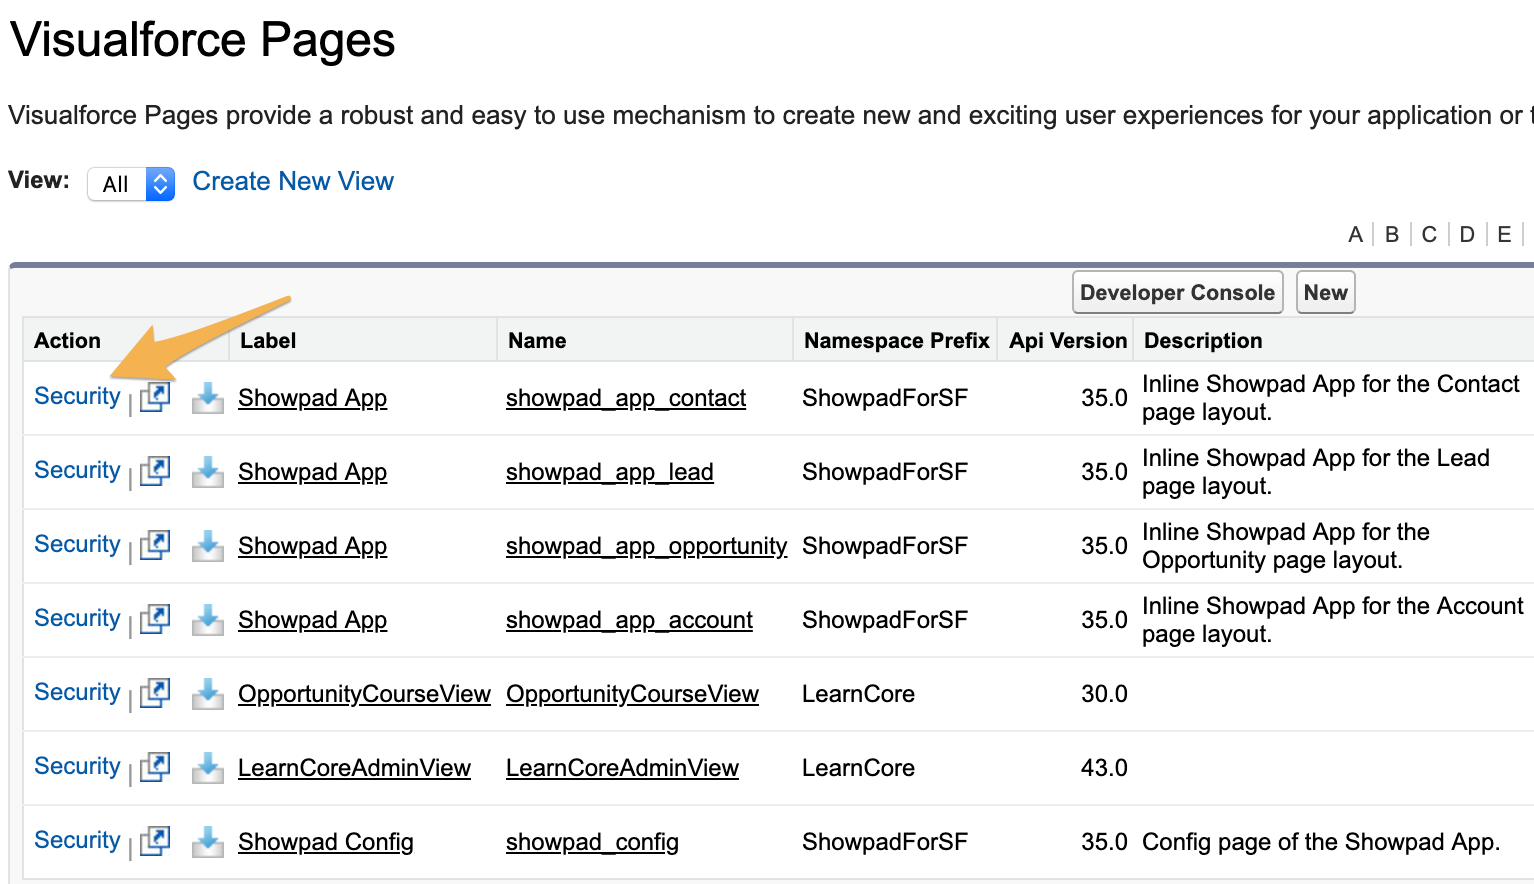The width and height of the screenshot is (1534, 884).
Task: Open preview icon for showpad_app_opportunity row
Action: 155,545
